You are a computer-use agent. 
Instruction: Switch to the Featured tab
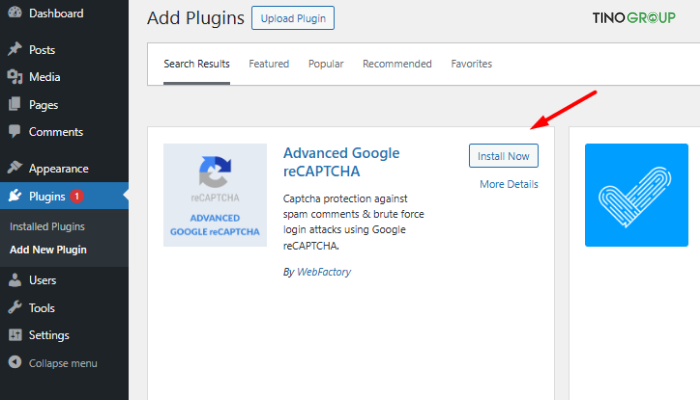pyautogui.click(x=269, y=64)
